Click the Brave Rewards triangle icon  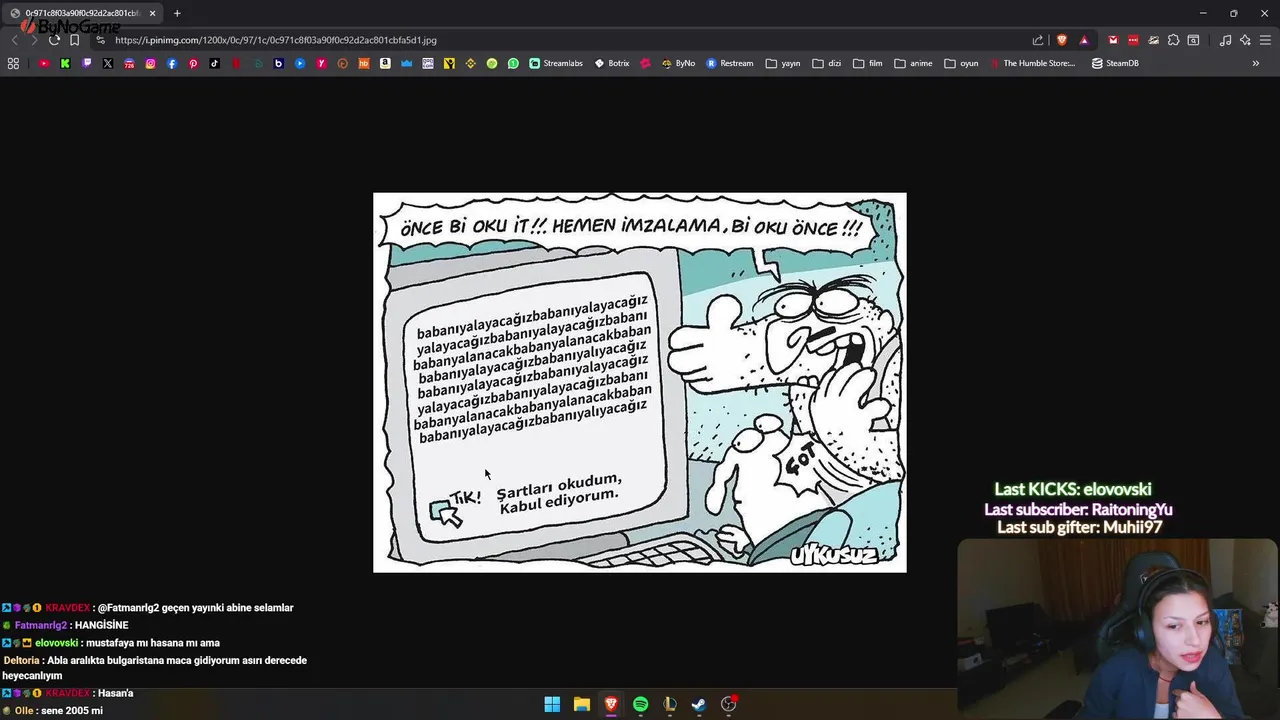[x=1084, y=40]
